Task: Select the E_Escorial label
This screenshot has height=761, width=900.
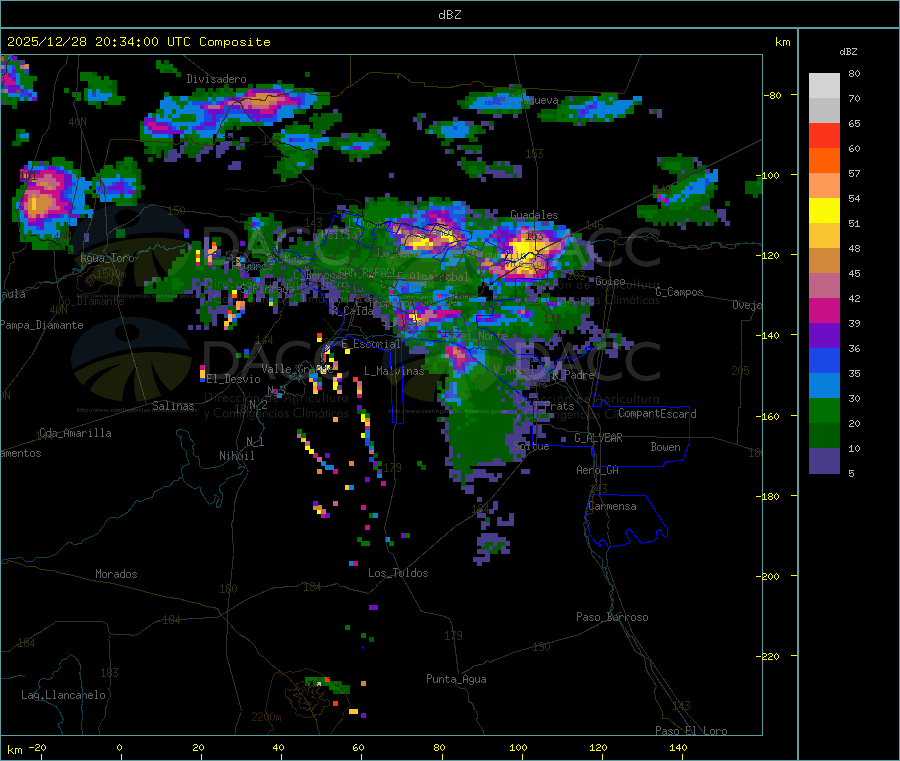Action: tap(371, 344)
